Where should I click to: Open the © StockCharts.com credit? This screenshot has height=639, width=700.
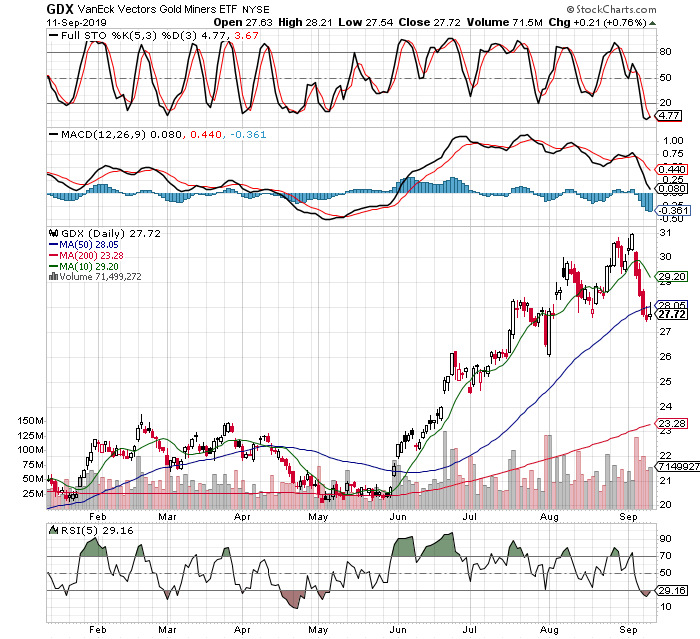coord(611,9)
